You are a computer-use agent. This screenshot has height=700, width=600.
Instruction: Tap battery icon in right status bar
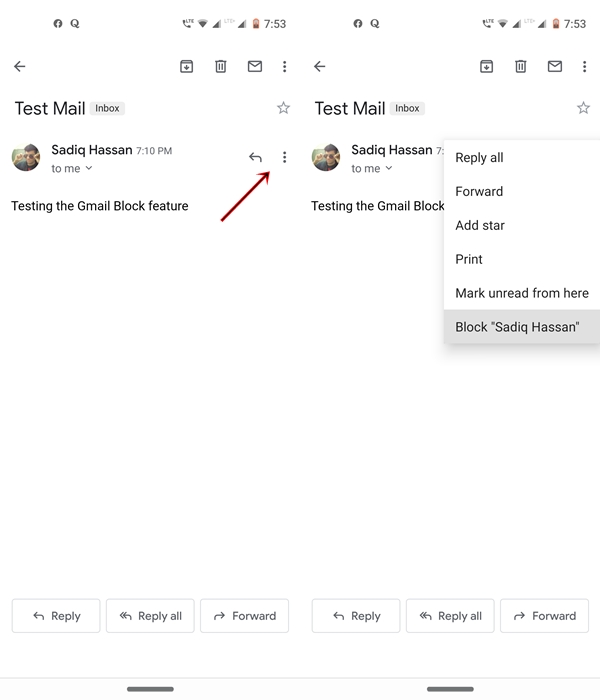click(556, 23)
